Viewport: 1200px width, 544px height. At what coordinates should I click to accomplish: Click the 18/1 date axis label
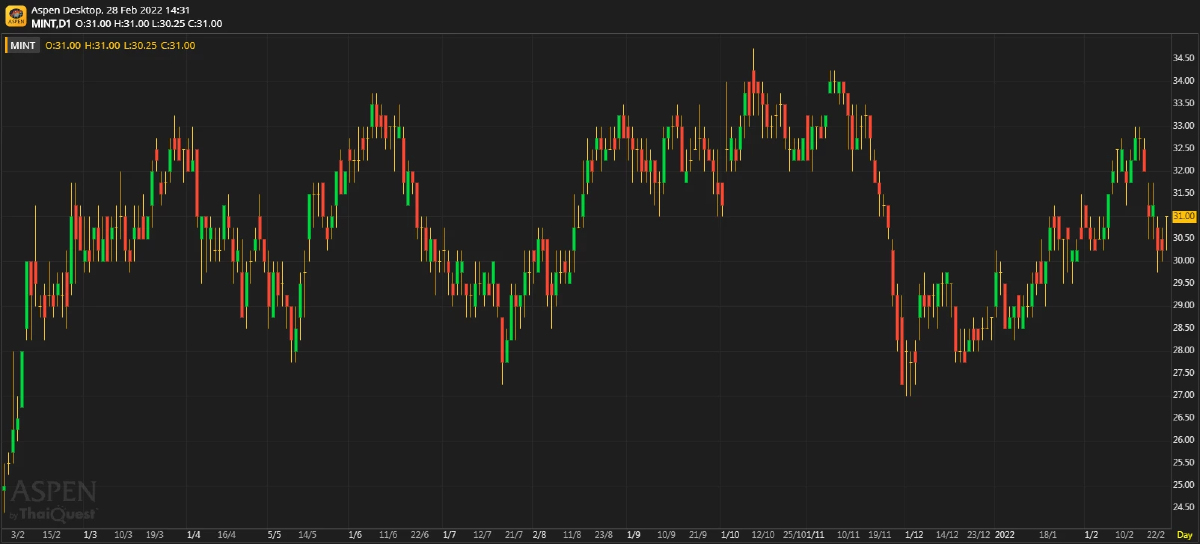pyautogui.click(x=1049, y=535)
